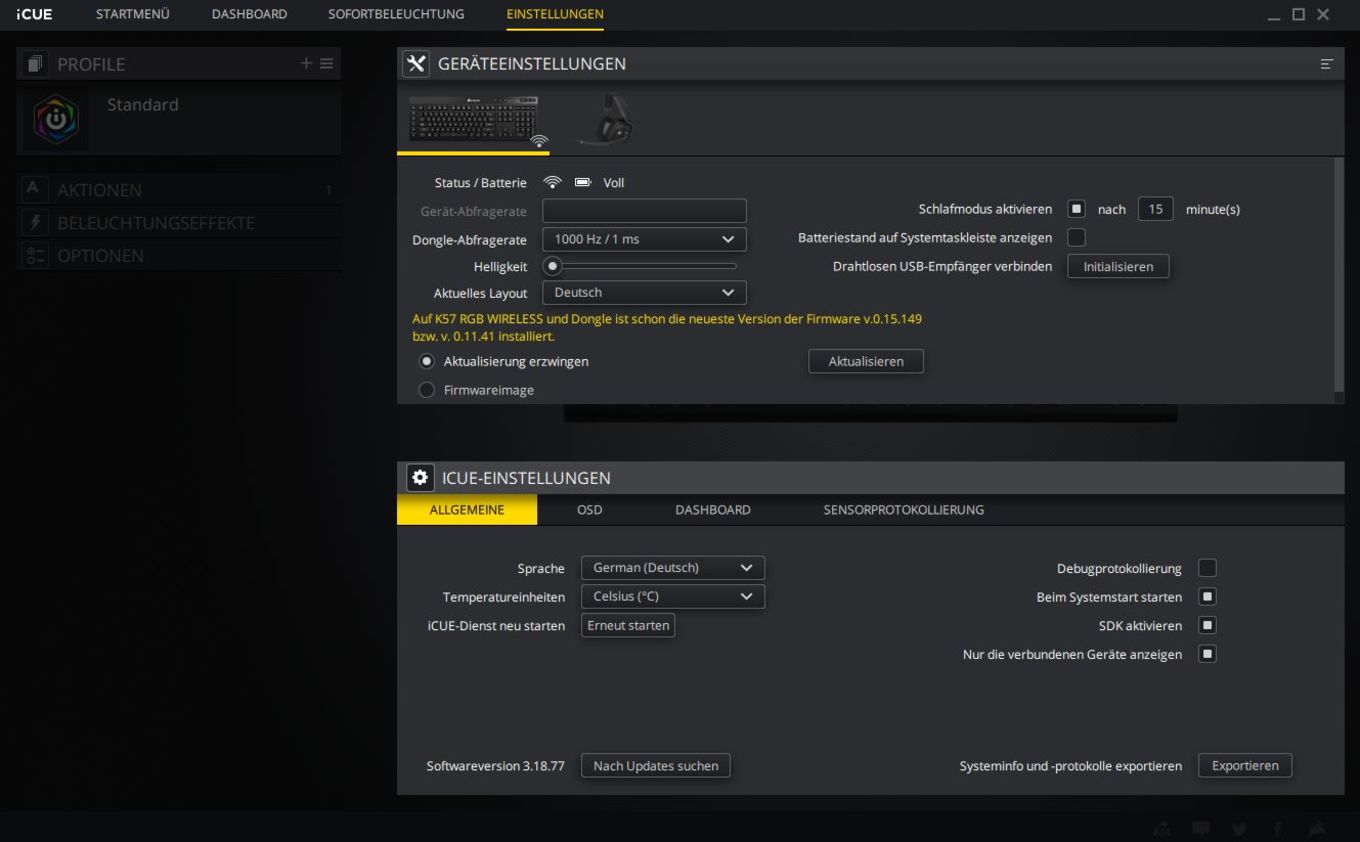The image size is (1360, 842).
Task: Enable Batteriestand auf Systemtaskleiste anzeigen
Action: click(x=1076, y=238)
